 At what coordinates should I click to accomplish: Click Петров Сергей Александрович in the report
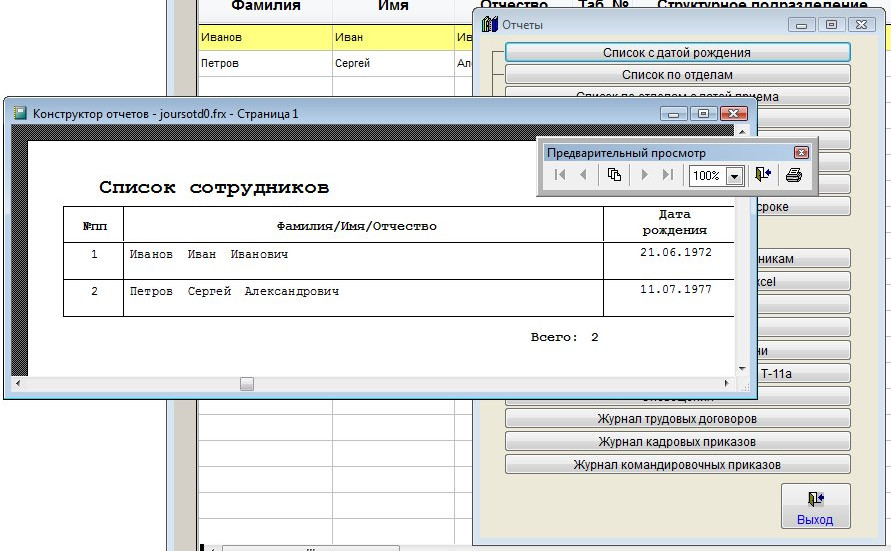coord(234,291)
